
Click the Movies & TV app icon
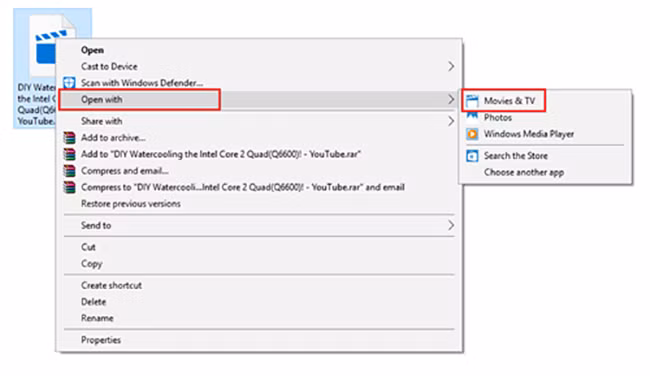[x=472, y=101]
